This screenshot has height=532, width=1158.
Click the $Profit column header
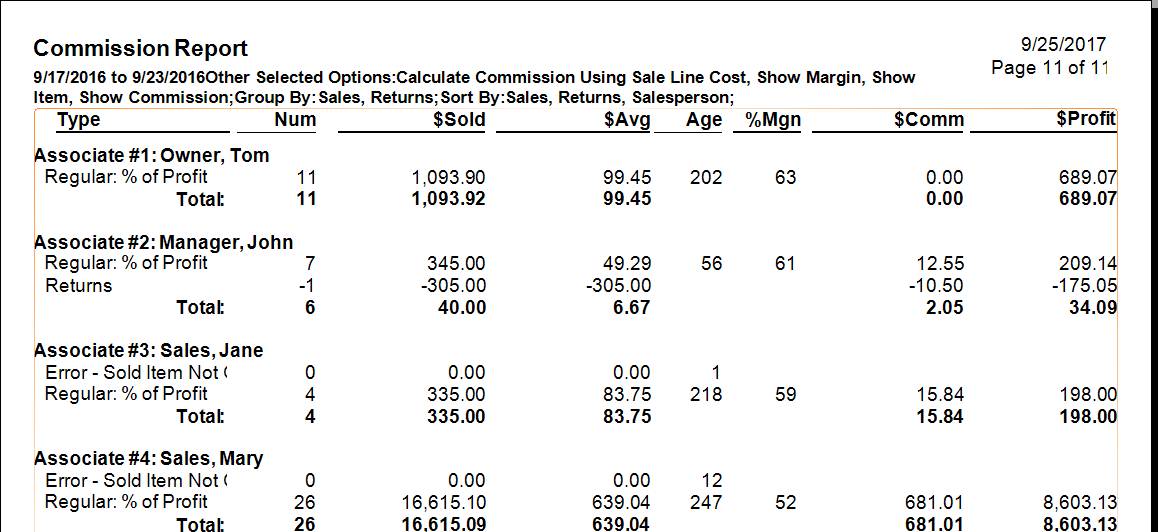tap(1085, 120)
